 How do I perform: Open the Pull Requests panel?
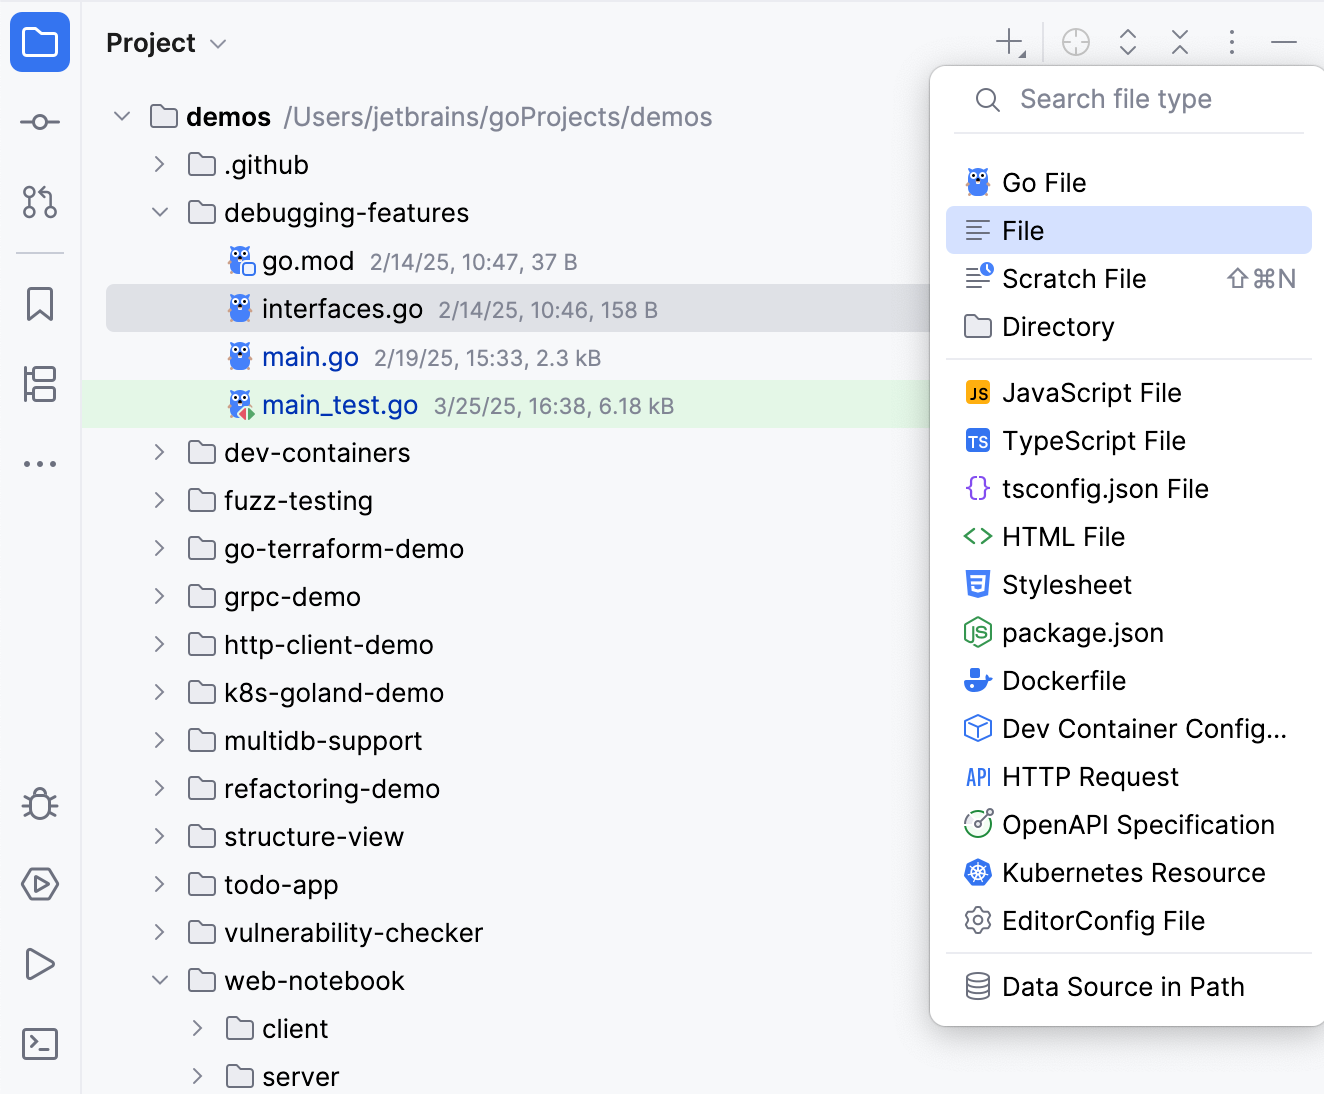click(x=40, y=203)
